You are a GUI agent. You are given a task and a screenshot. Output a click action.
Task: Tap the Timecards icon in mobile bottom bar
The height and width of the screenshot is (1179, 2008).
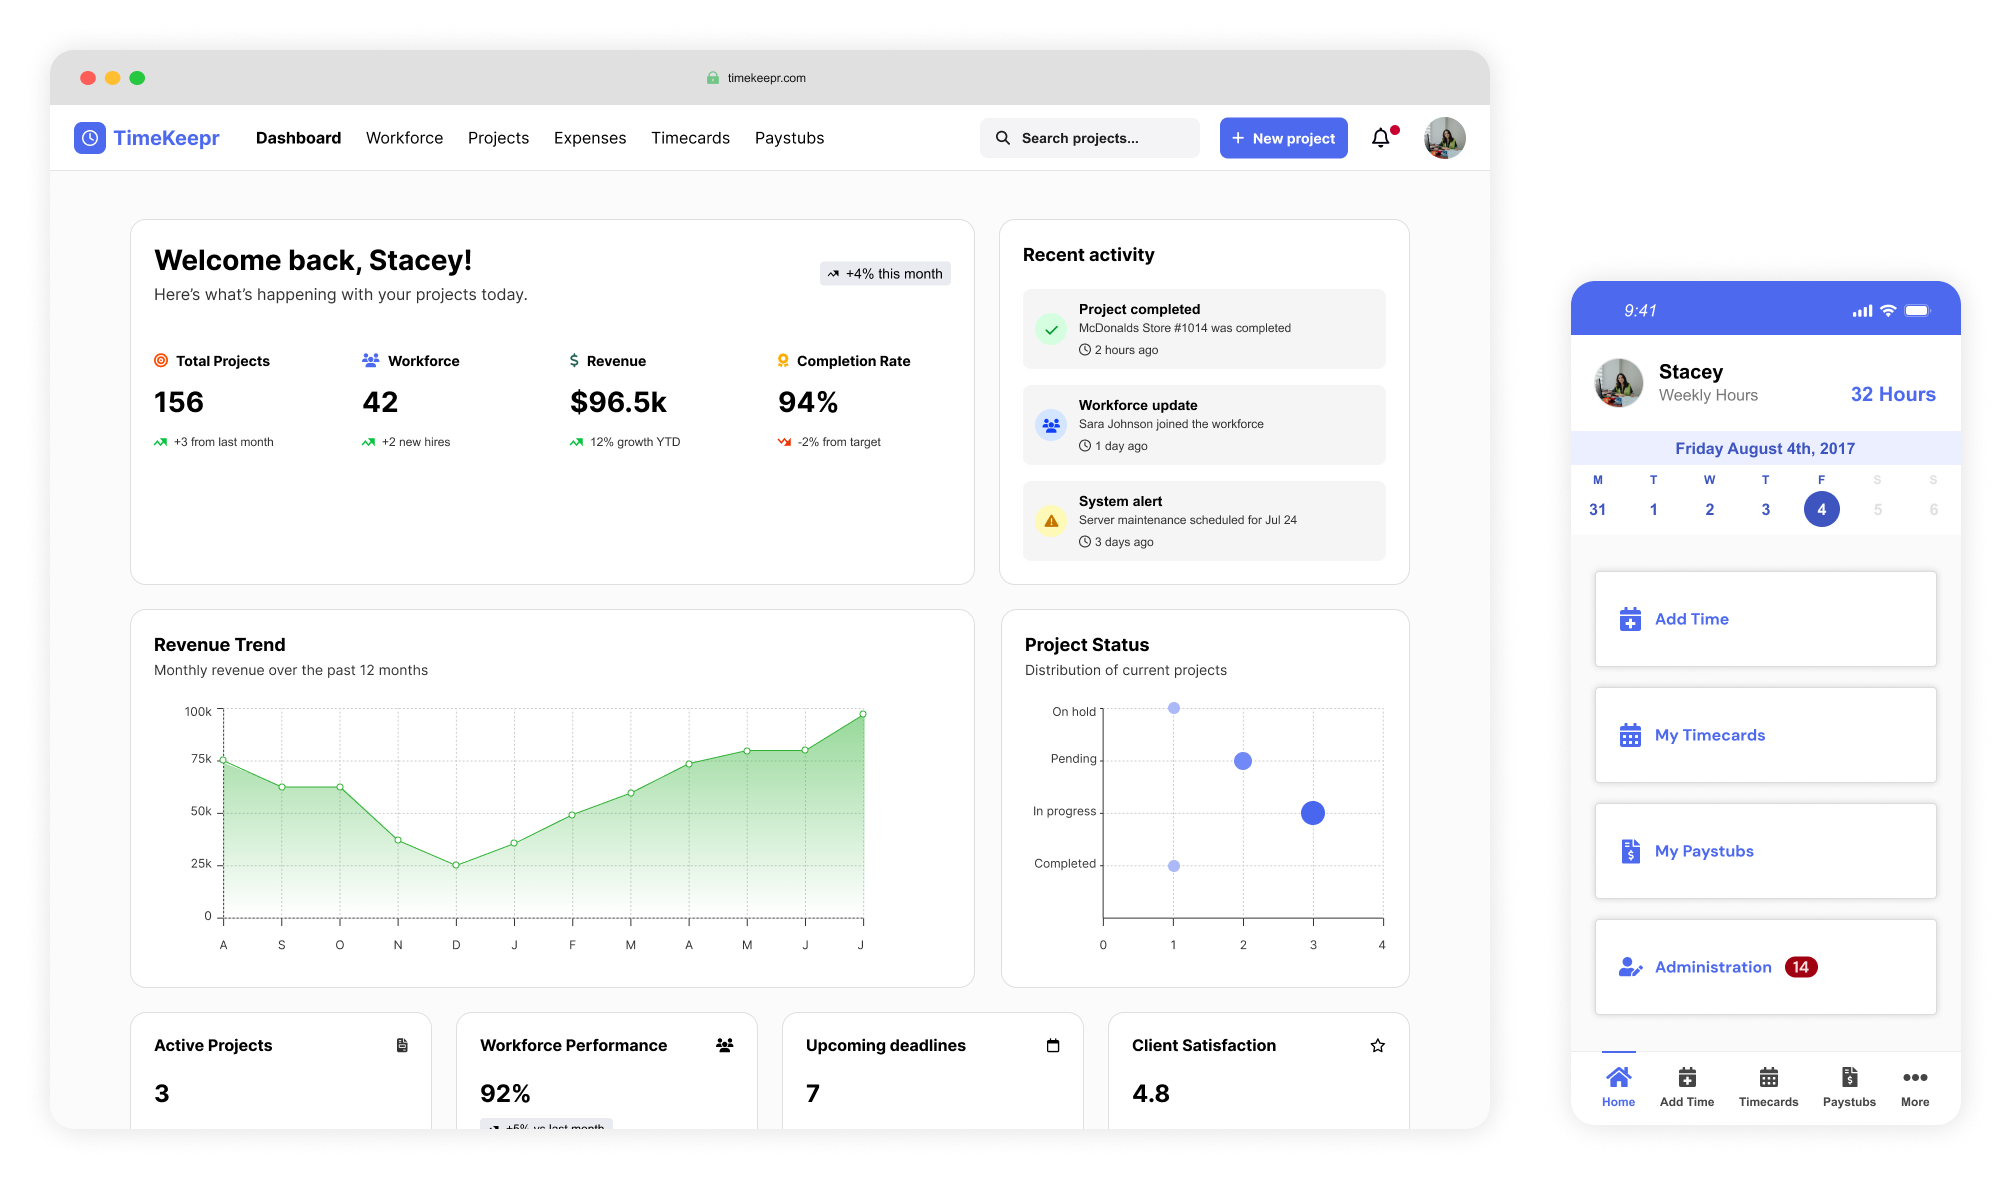coord(1768,1078)
